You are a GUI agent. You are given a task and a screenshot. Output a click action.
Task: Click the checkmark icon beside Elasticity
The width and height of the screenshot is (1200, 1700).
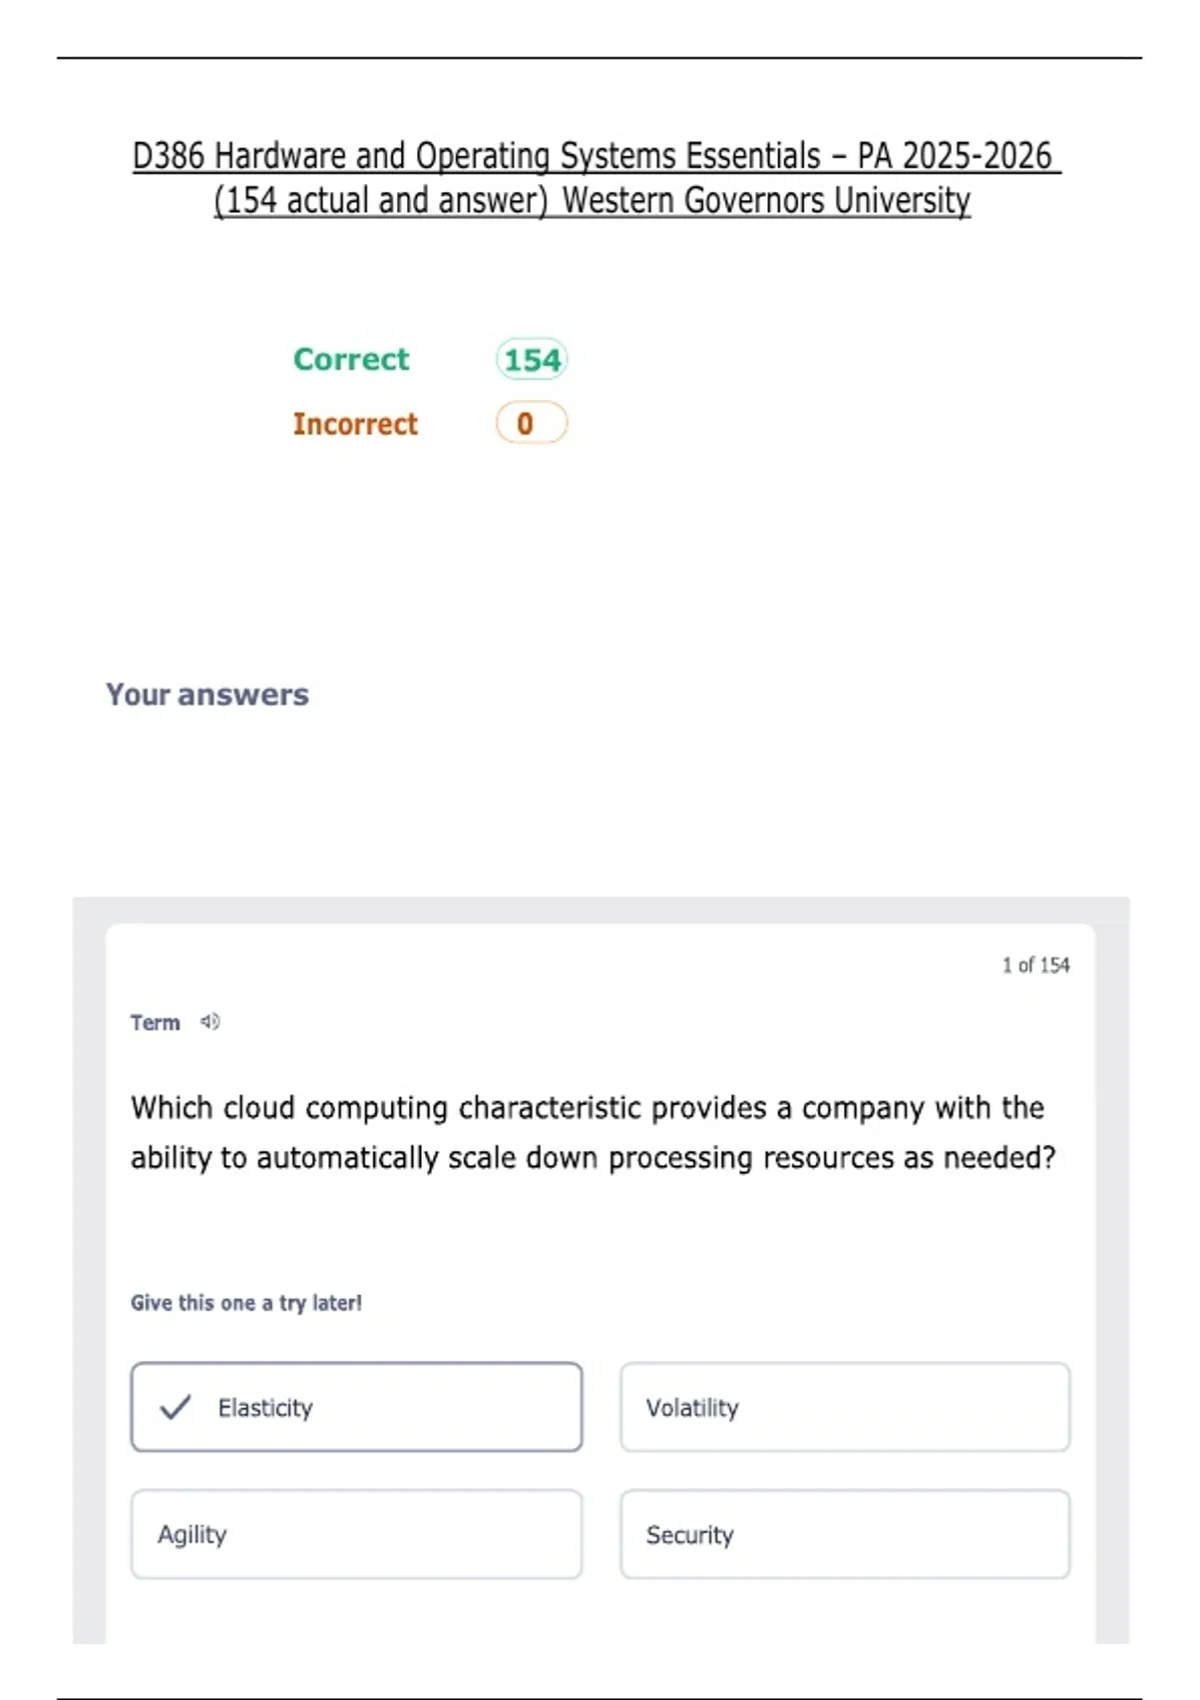(x=175, y=1407)
